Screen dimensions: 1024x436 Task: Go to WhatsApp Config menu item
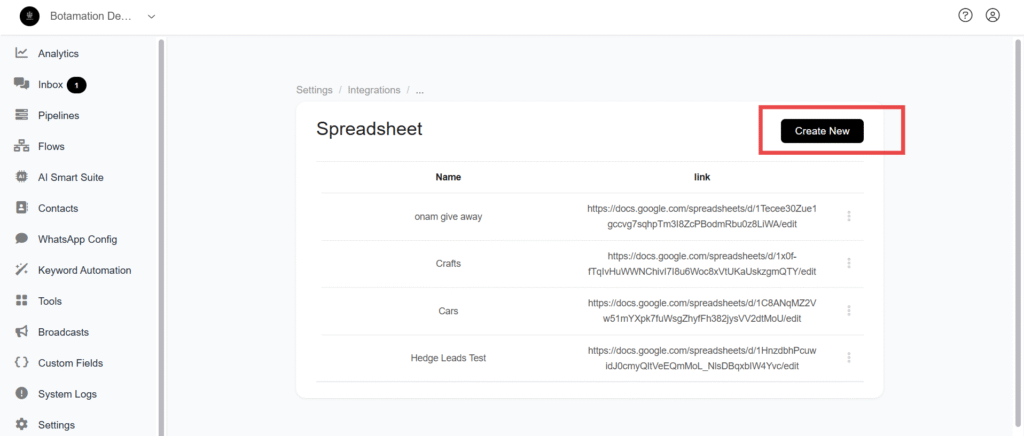click(77, 239)
